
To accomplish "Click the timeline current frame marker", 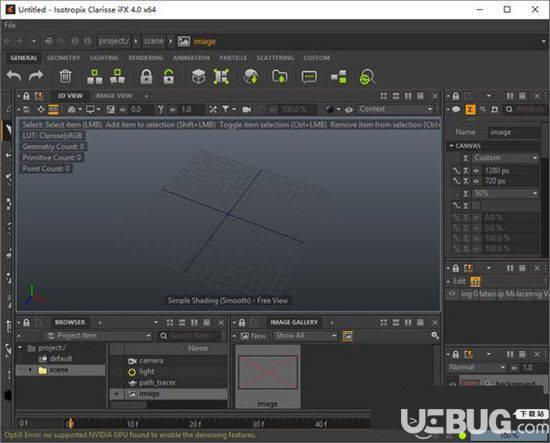I will pyautogui.click(x=70, y=424).
